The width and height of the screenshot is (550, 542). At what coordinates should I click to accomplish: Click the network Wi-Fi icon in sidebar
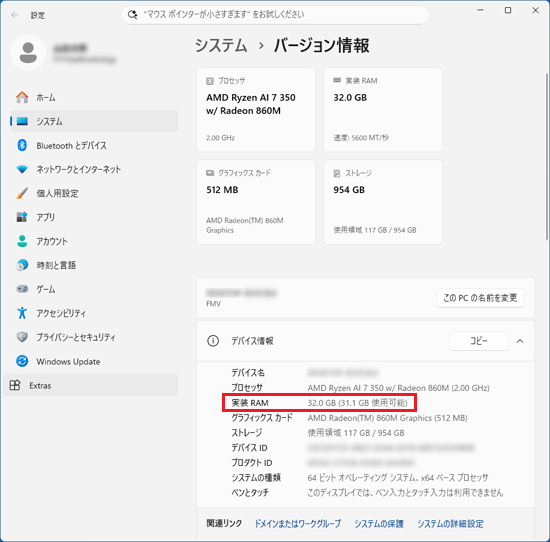pyautogui.click(x=22, y=169)
